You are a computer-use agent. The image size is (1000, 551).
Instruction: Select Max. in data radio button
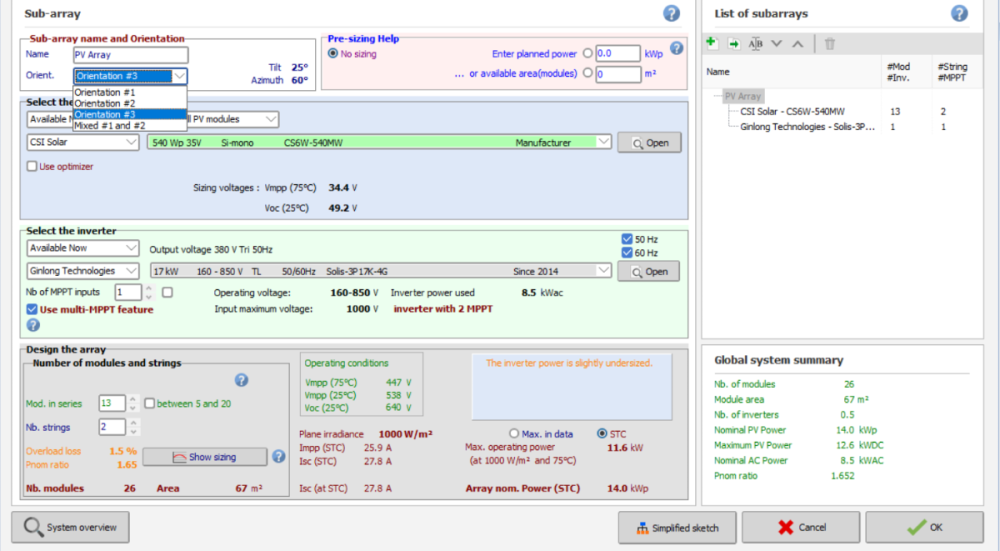coord(515,433)
